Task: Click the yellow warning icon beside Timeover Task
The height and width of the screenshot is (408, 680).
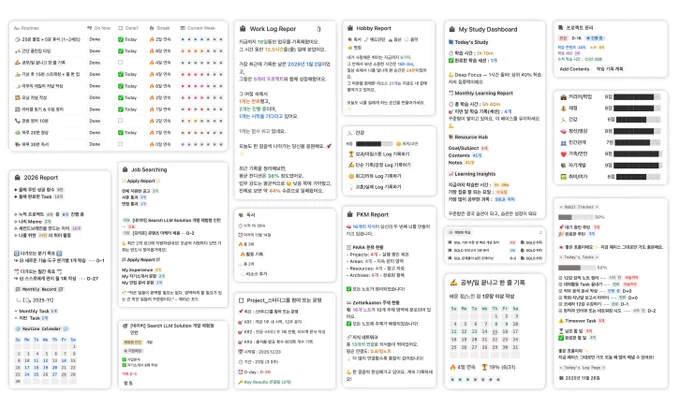Action: [561, 321]
